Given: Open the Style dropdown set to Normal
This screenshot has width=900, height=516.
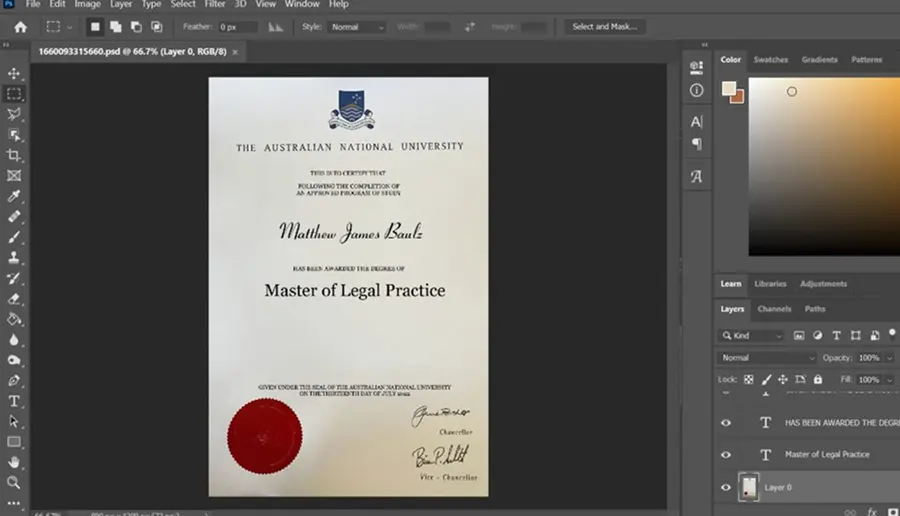Looking at the screenshot, I should click(x=356, y=27).
